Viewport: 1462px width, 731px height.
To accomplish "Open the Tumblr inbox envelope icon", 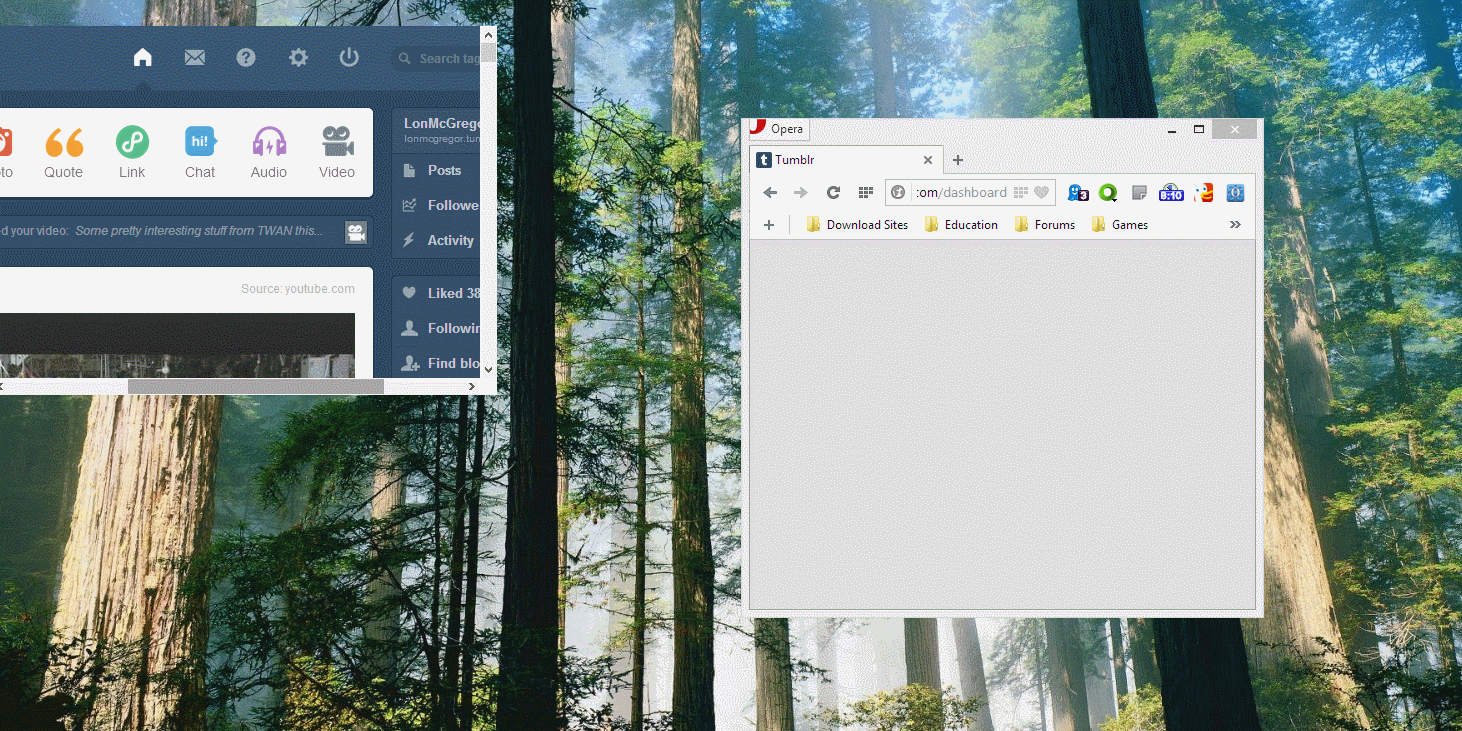I will [x=195, y=58].
